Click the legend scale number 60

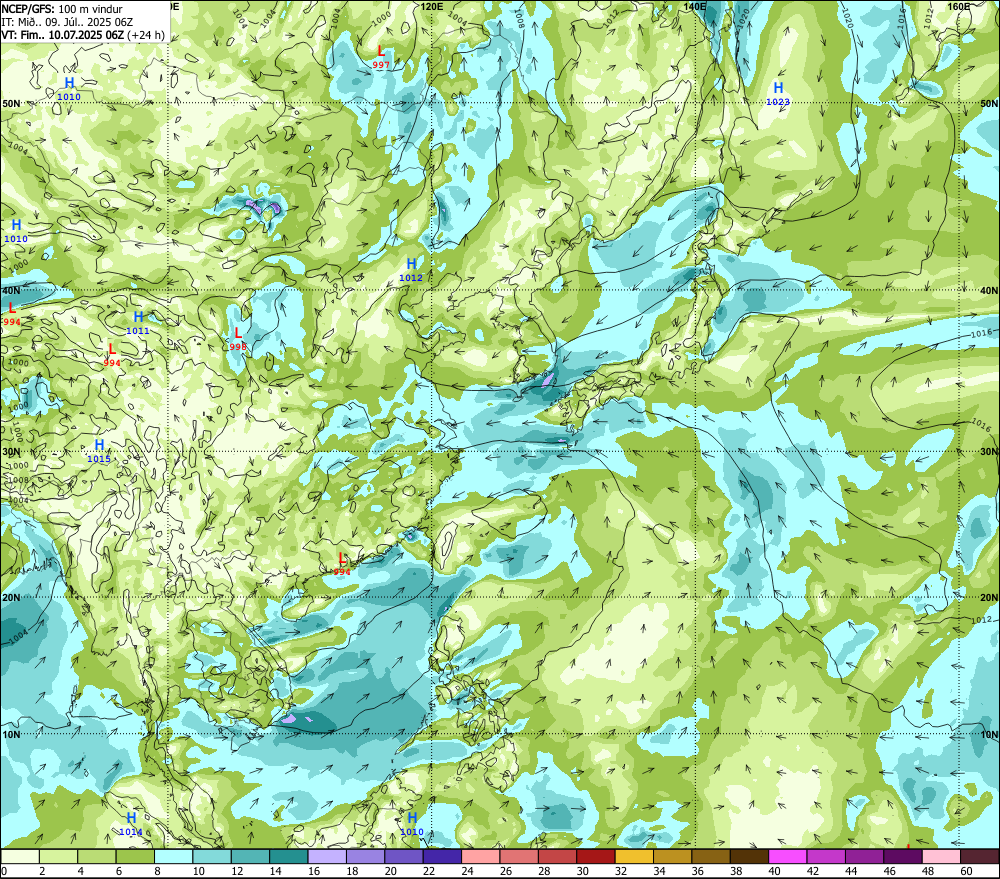[966, 871]
